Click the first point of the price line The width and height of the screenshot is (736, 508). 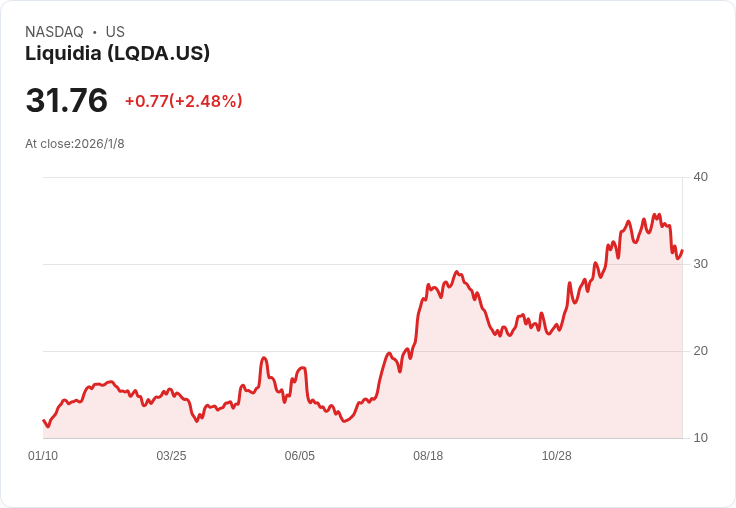43,420
